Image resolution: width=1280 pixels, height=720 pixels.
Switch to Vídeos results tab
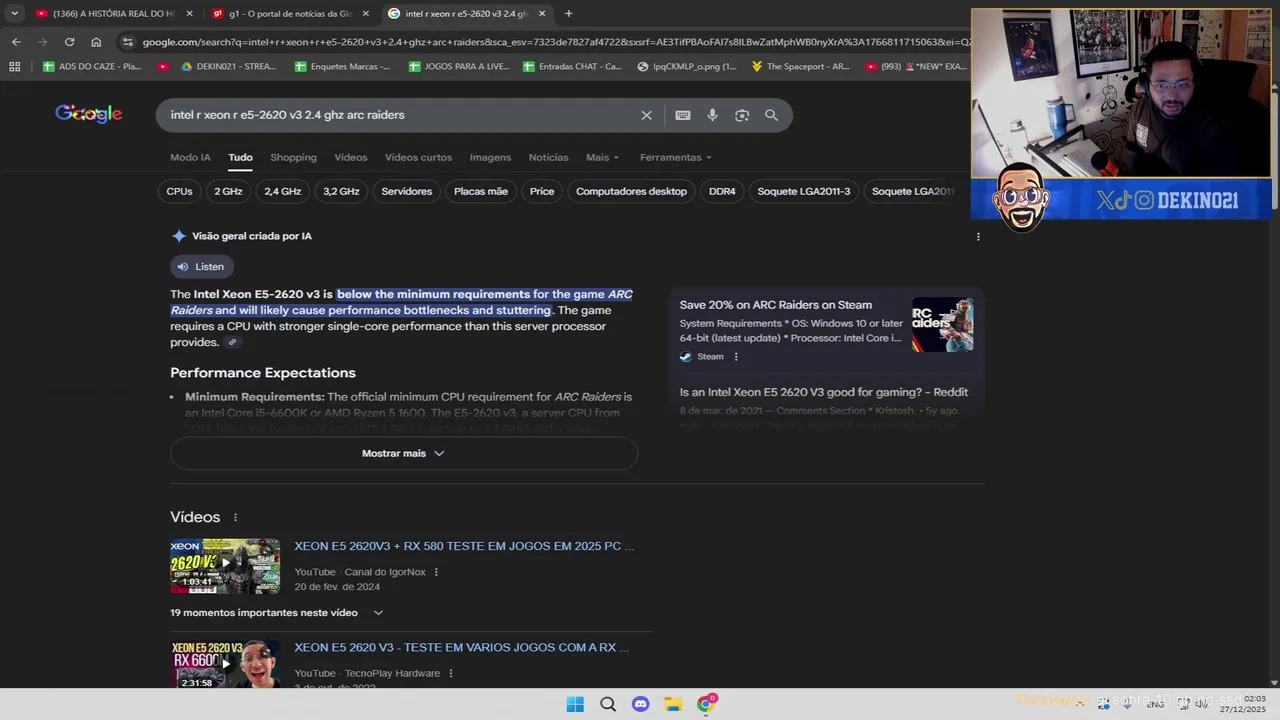point(351,157)
